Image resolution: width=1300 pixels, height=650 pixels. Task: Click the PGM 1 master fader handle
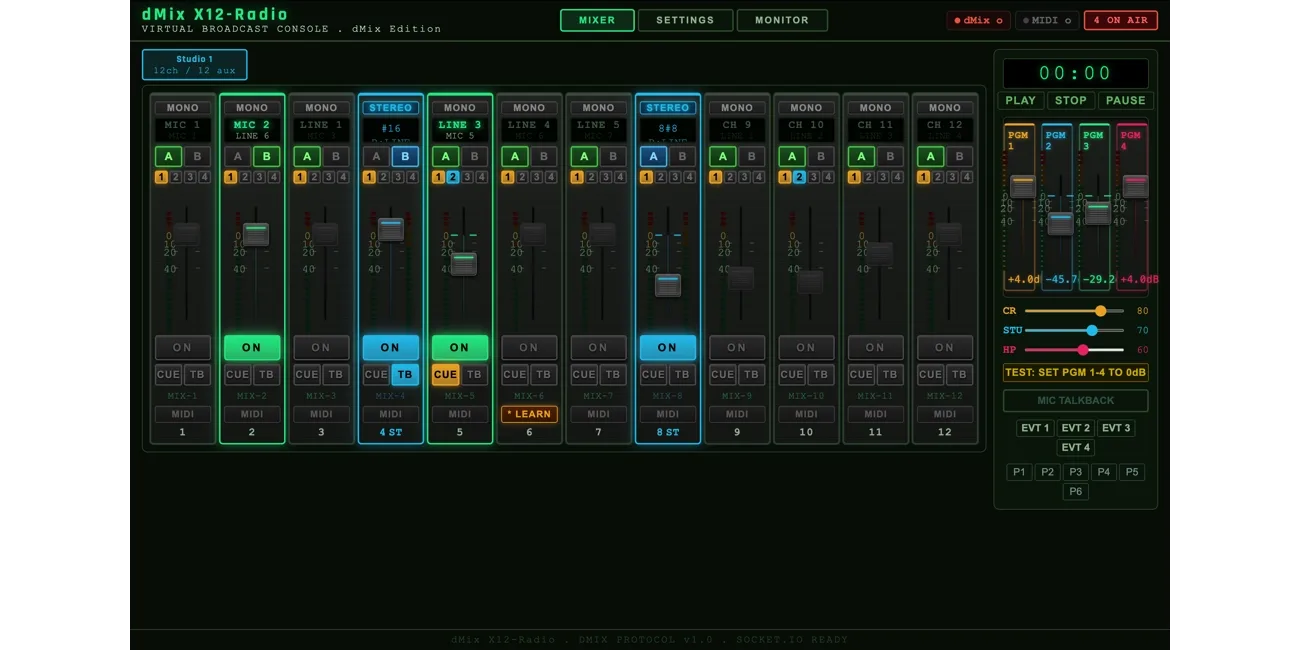coord(1022,186)
